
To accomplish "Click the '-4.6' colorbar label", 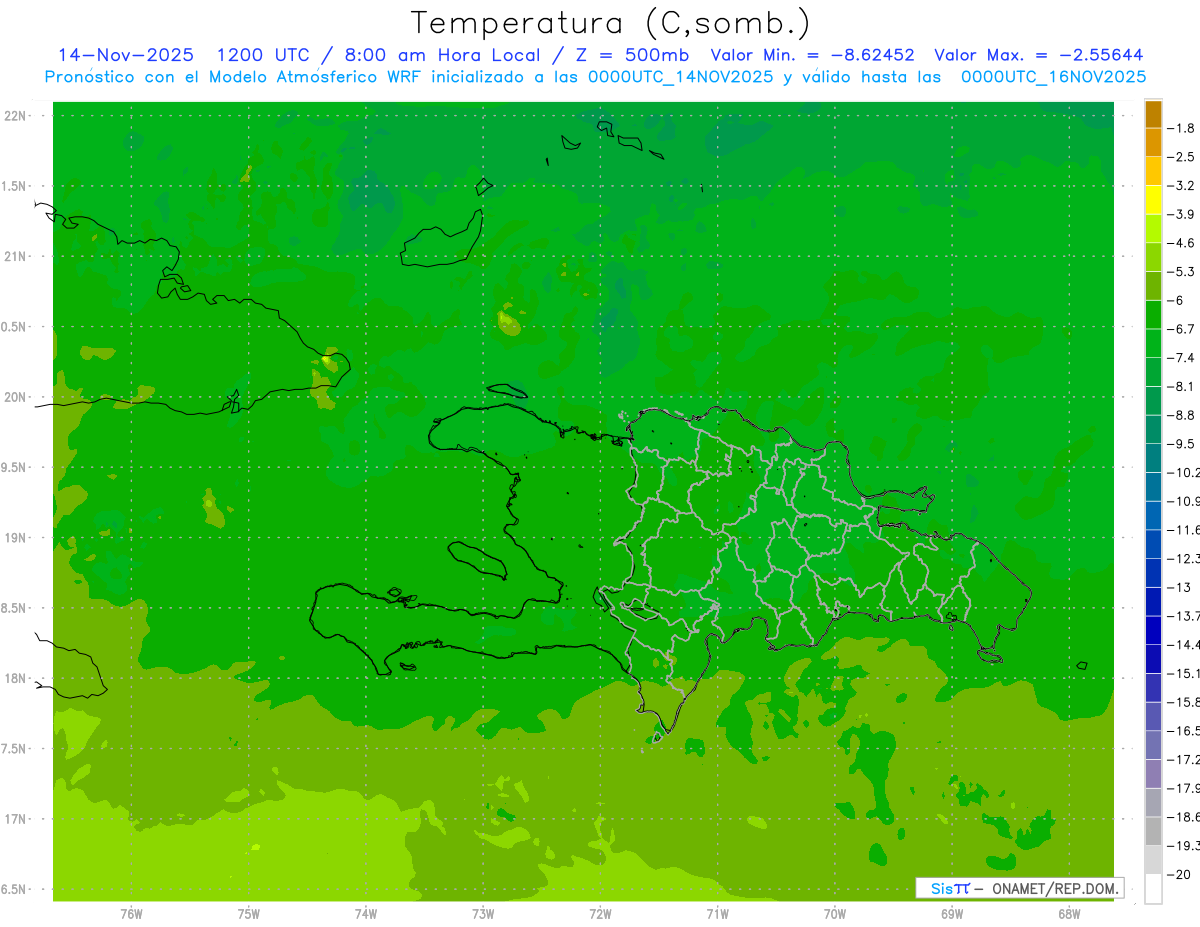I will pyautogui.click(x=1181, y=243).
